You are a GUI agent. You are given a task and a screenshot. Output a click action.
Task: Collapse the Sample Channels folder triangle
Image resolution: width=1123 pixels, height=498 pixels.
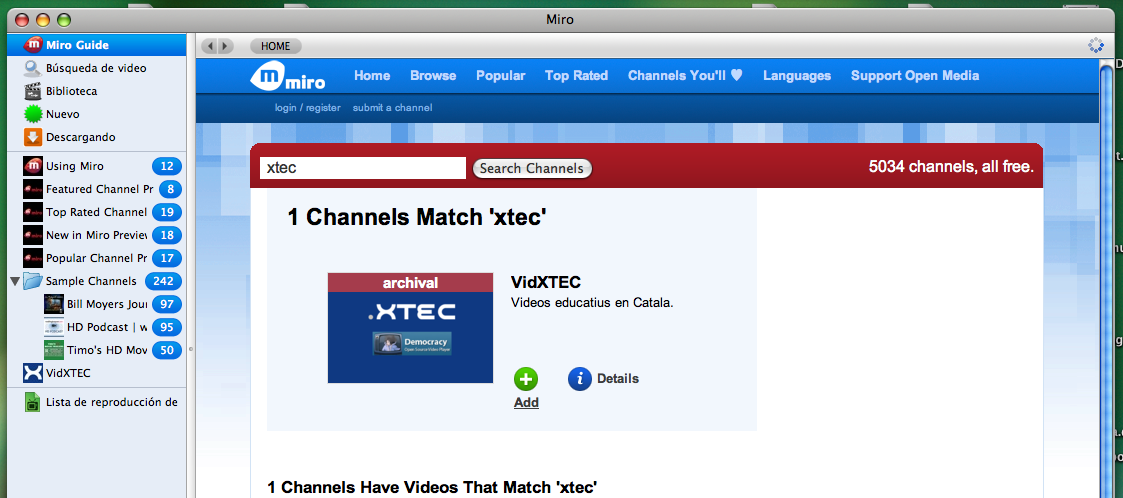pos(15,281)
